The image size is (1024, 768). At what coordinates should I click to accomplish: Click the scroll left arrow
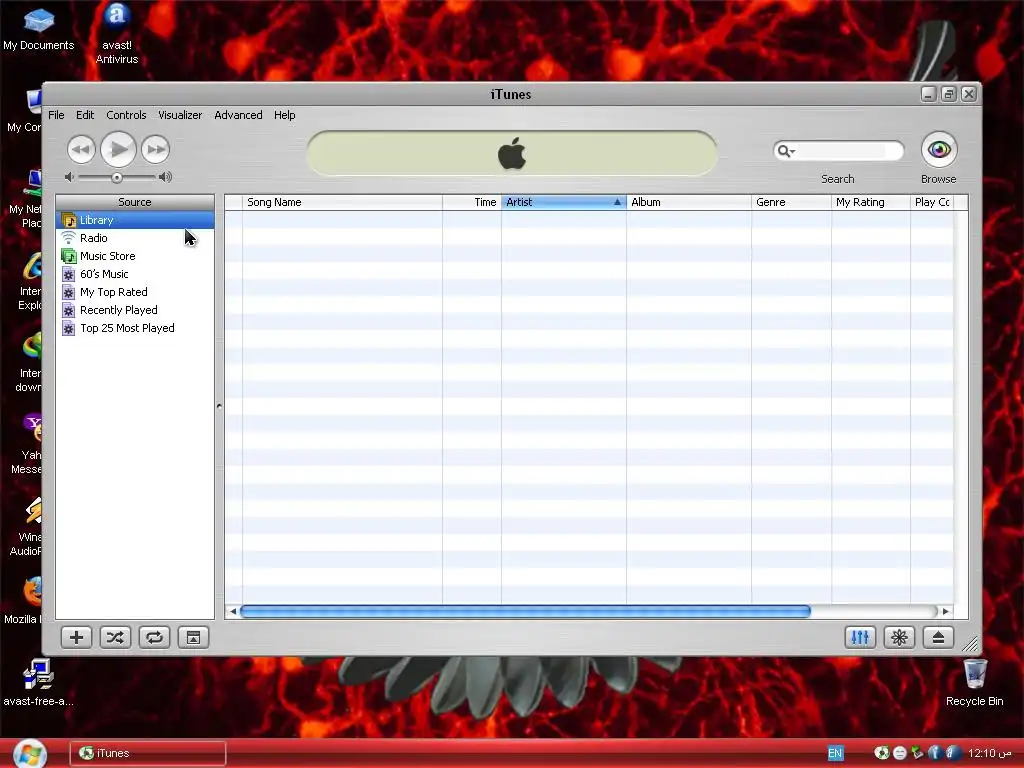click(x=233, y=612)
